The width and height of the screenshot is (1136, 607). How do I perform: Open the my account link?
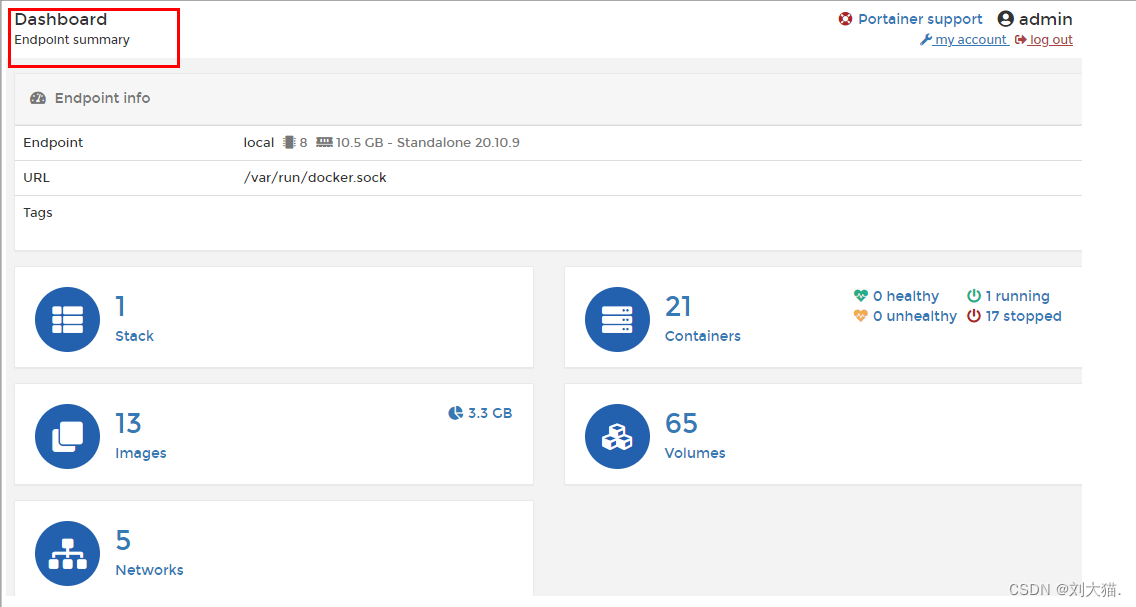[971, 40]
